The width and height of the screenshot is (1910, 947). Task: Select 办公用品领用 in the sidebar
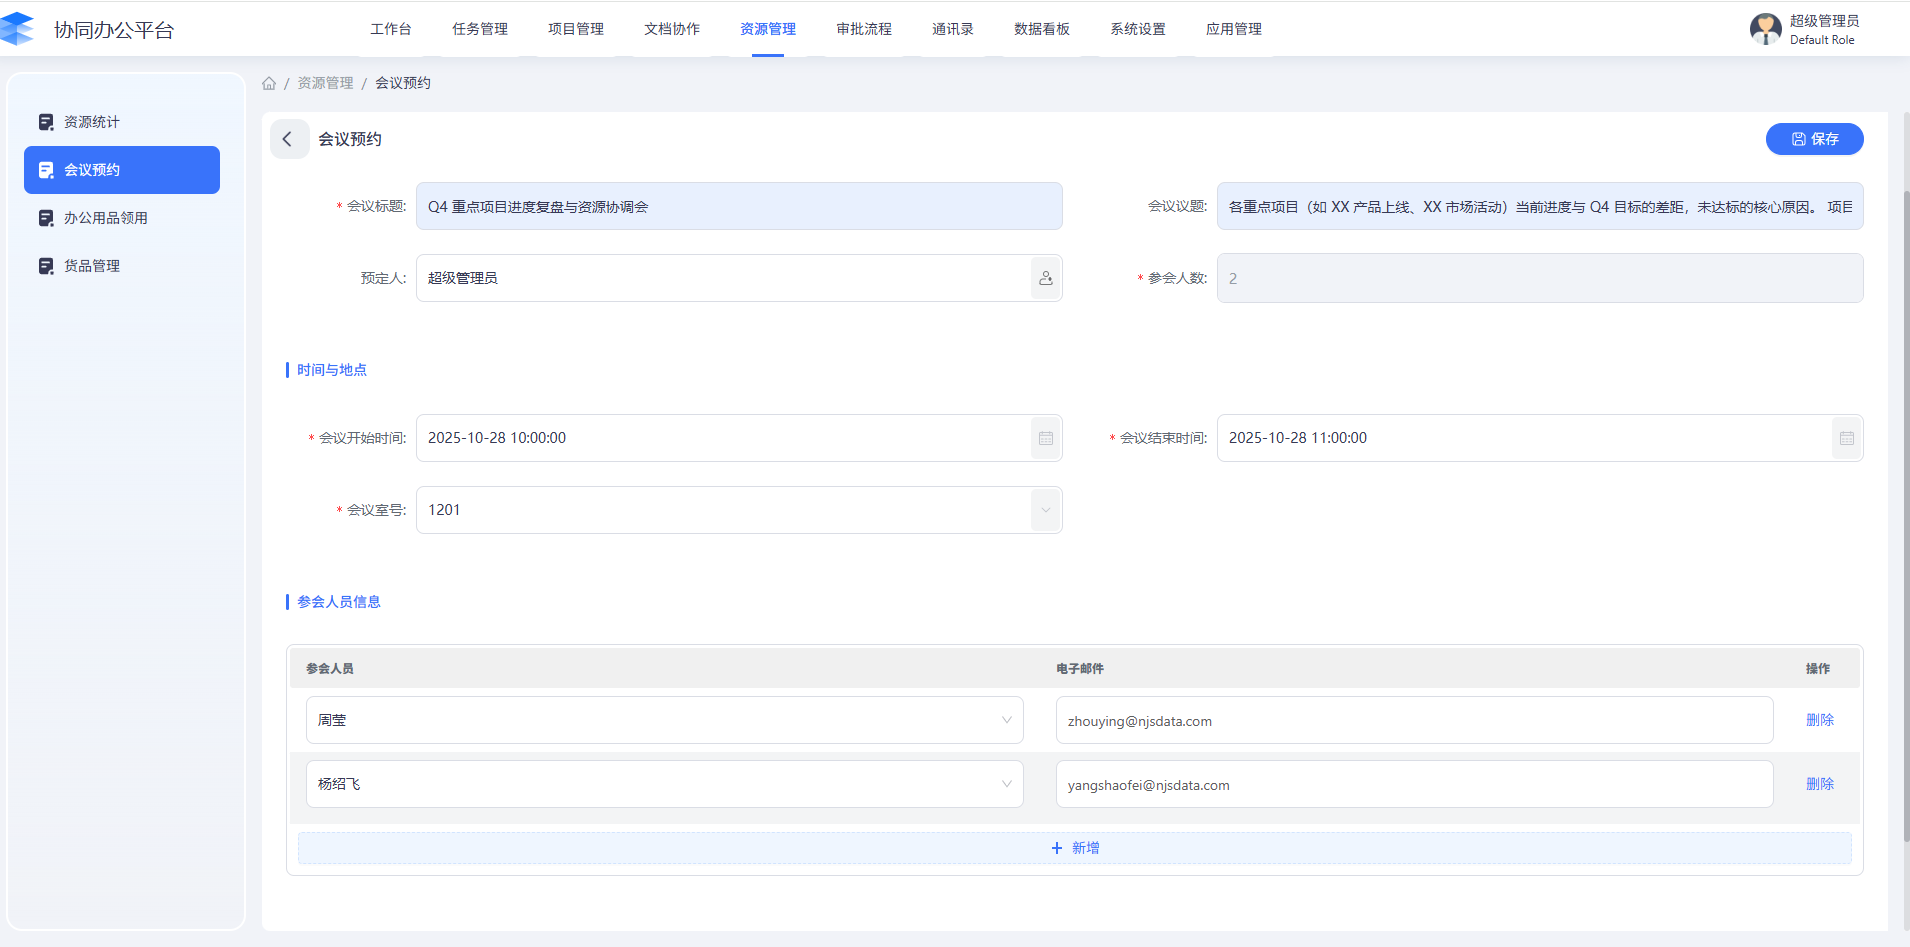[x=106, y=218]
